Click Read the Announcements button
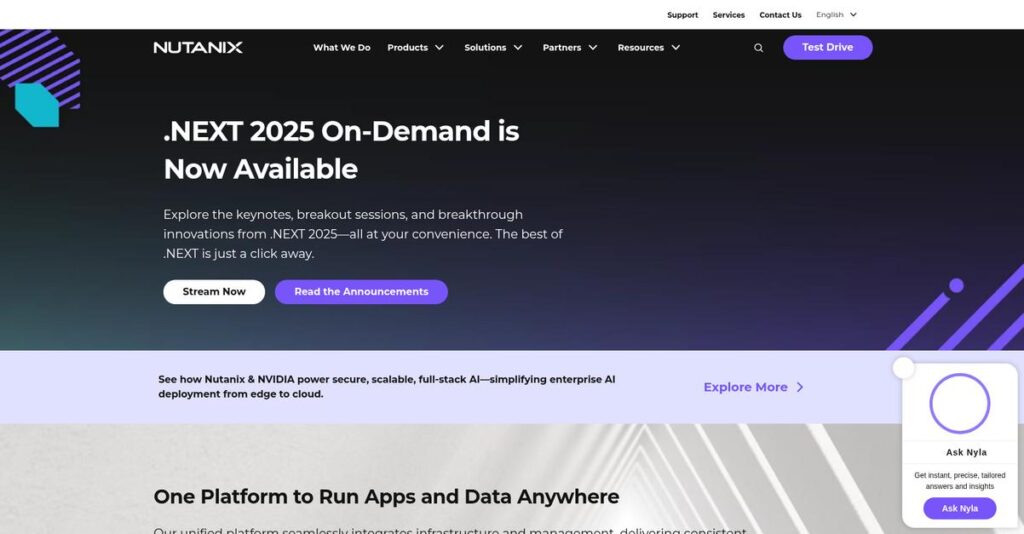 [361, 292]
